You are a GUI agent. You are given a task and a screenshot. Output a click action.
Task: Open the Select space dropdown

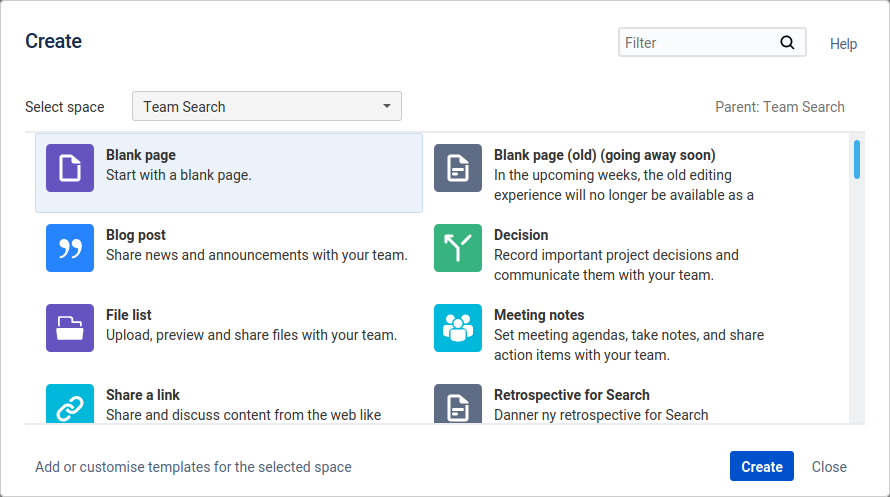[x=267, y=106]
